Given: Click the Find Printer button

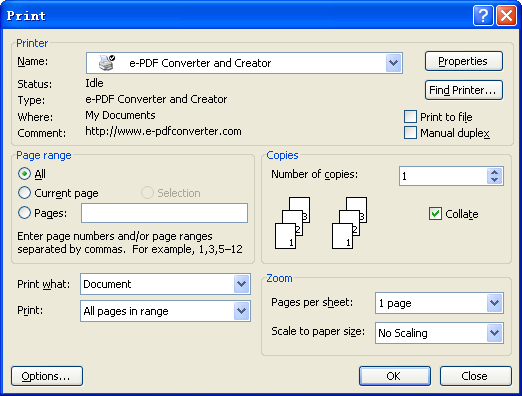Looking at the screenshot, I should 464,90.
